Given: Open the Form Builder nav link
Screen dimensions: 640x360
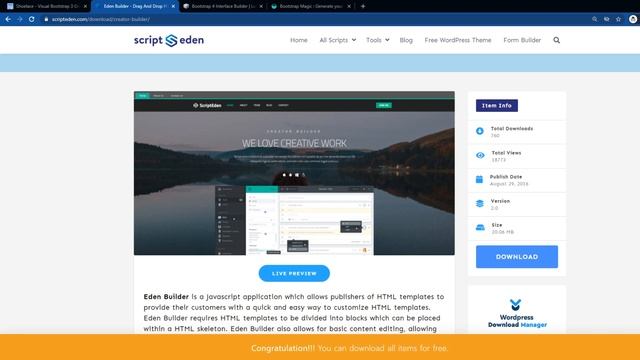Looking at the screenshot, I should point(522,40).
